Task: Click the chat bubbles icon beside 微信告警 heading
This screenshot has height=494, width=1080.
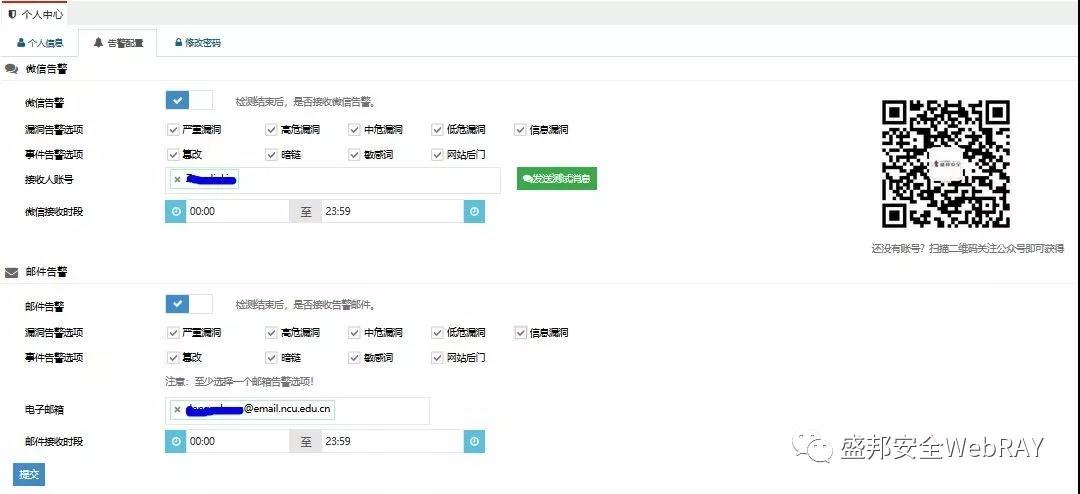Action: click(x=12, y=69)
